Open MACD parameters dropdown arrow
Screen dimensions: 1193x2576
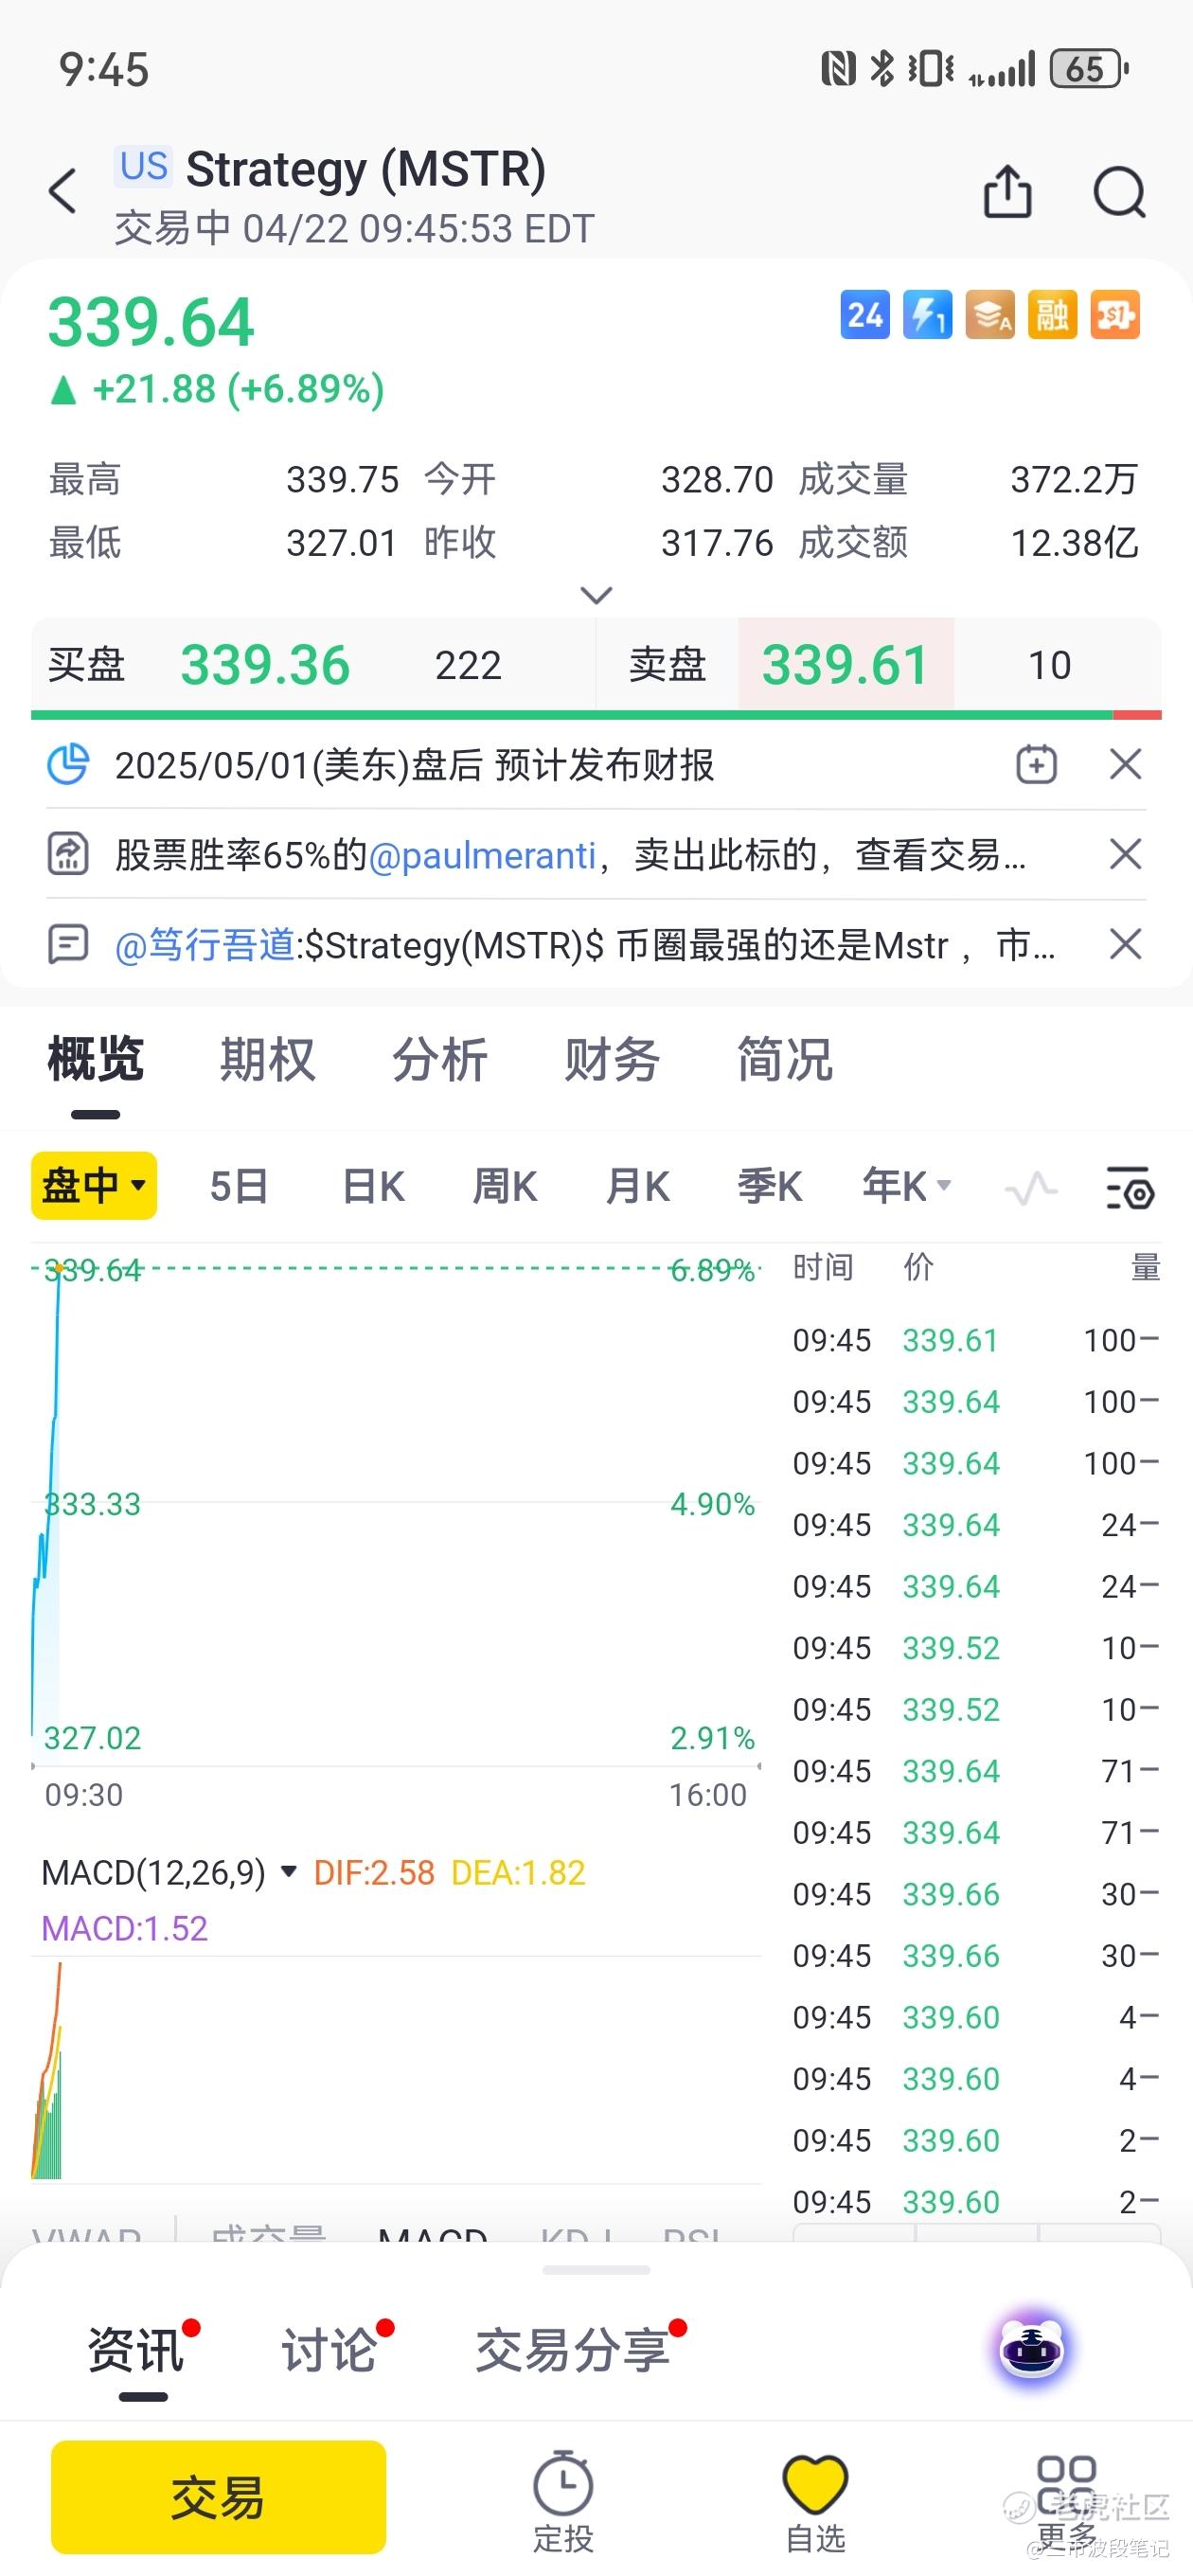tap(289, 1871)
